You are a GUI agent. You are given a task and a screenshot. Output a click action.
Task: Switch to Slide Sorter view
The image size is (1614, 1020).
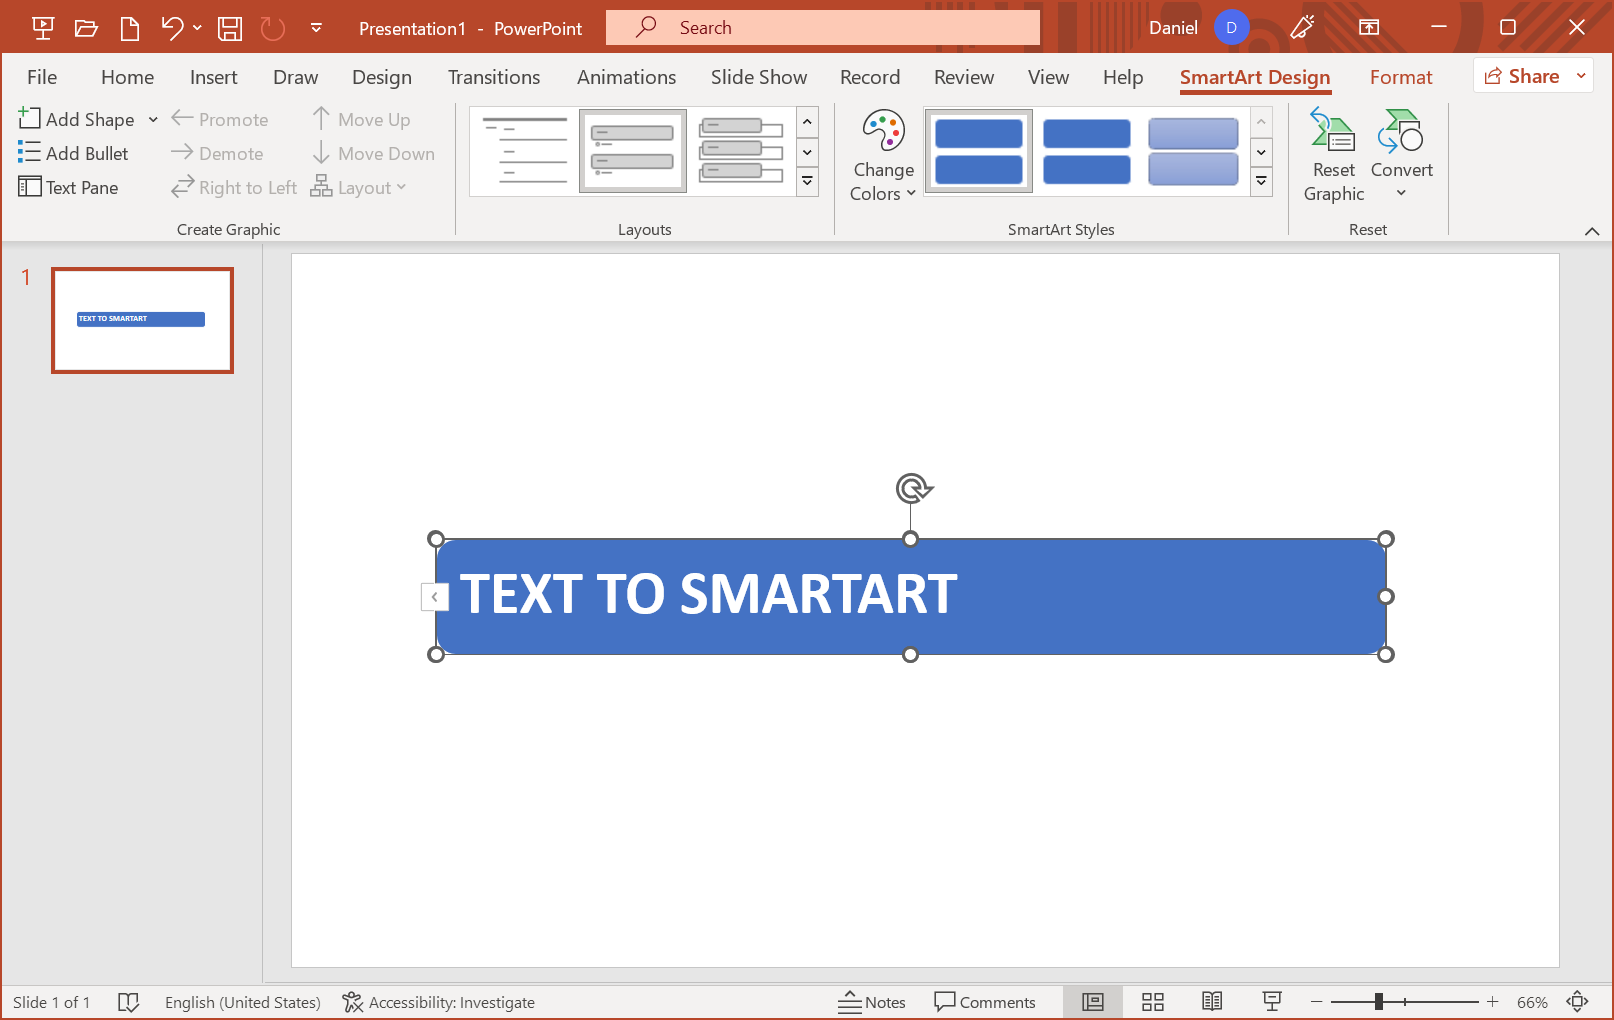pos(1153,1001)
